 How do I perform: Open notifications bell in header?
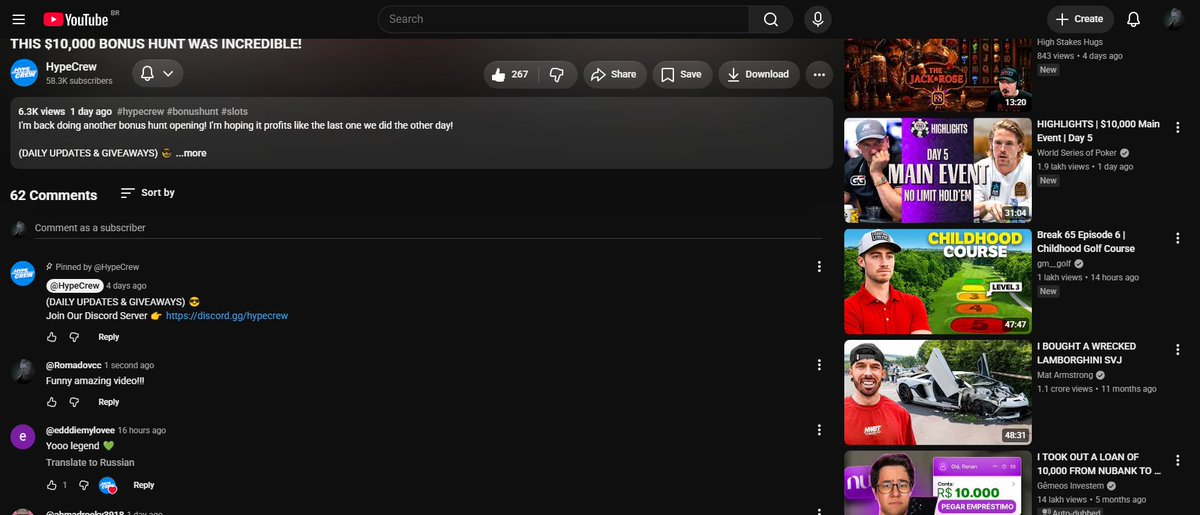pyautogui.click(x=1133, y=19)
